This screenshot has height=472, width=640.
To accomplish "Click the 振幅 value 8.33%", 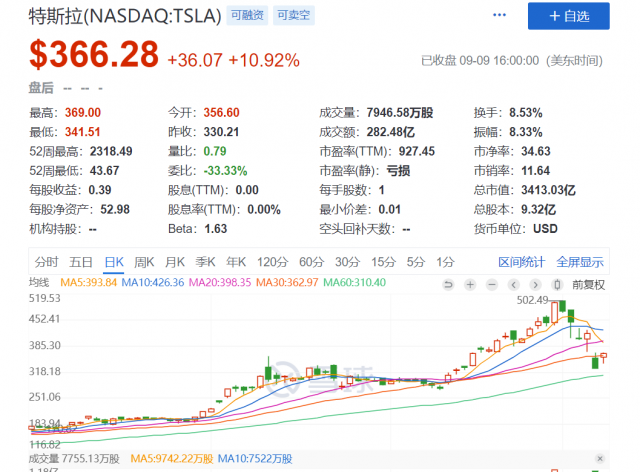I will 525,132.
